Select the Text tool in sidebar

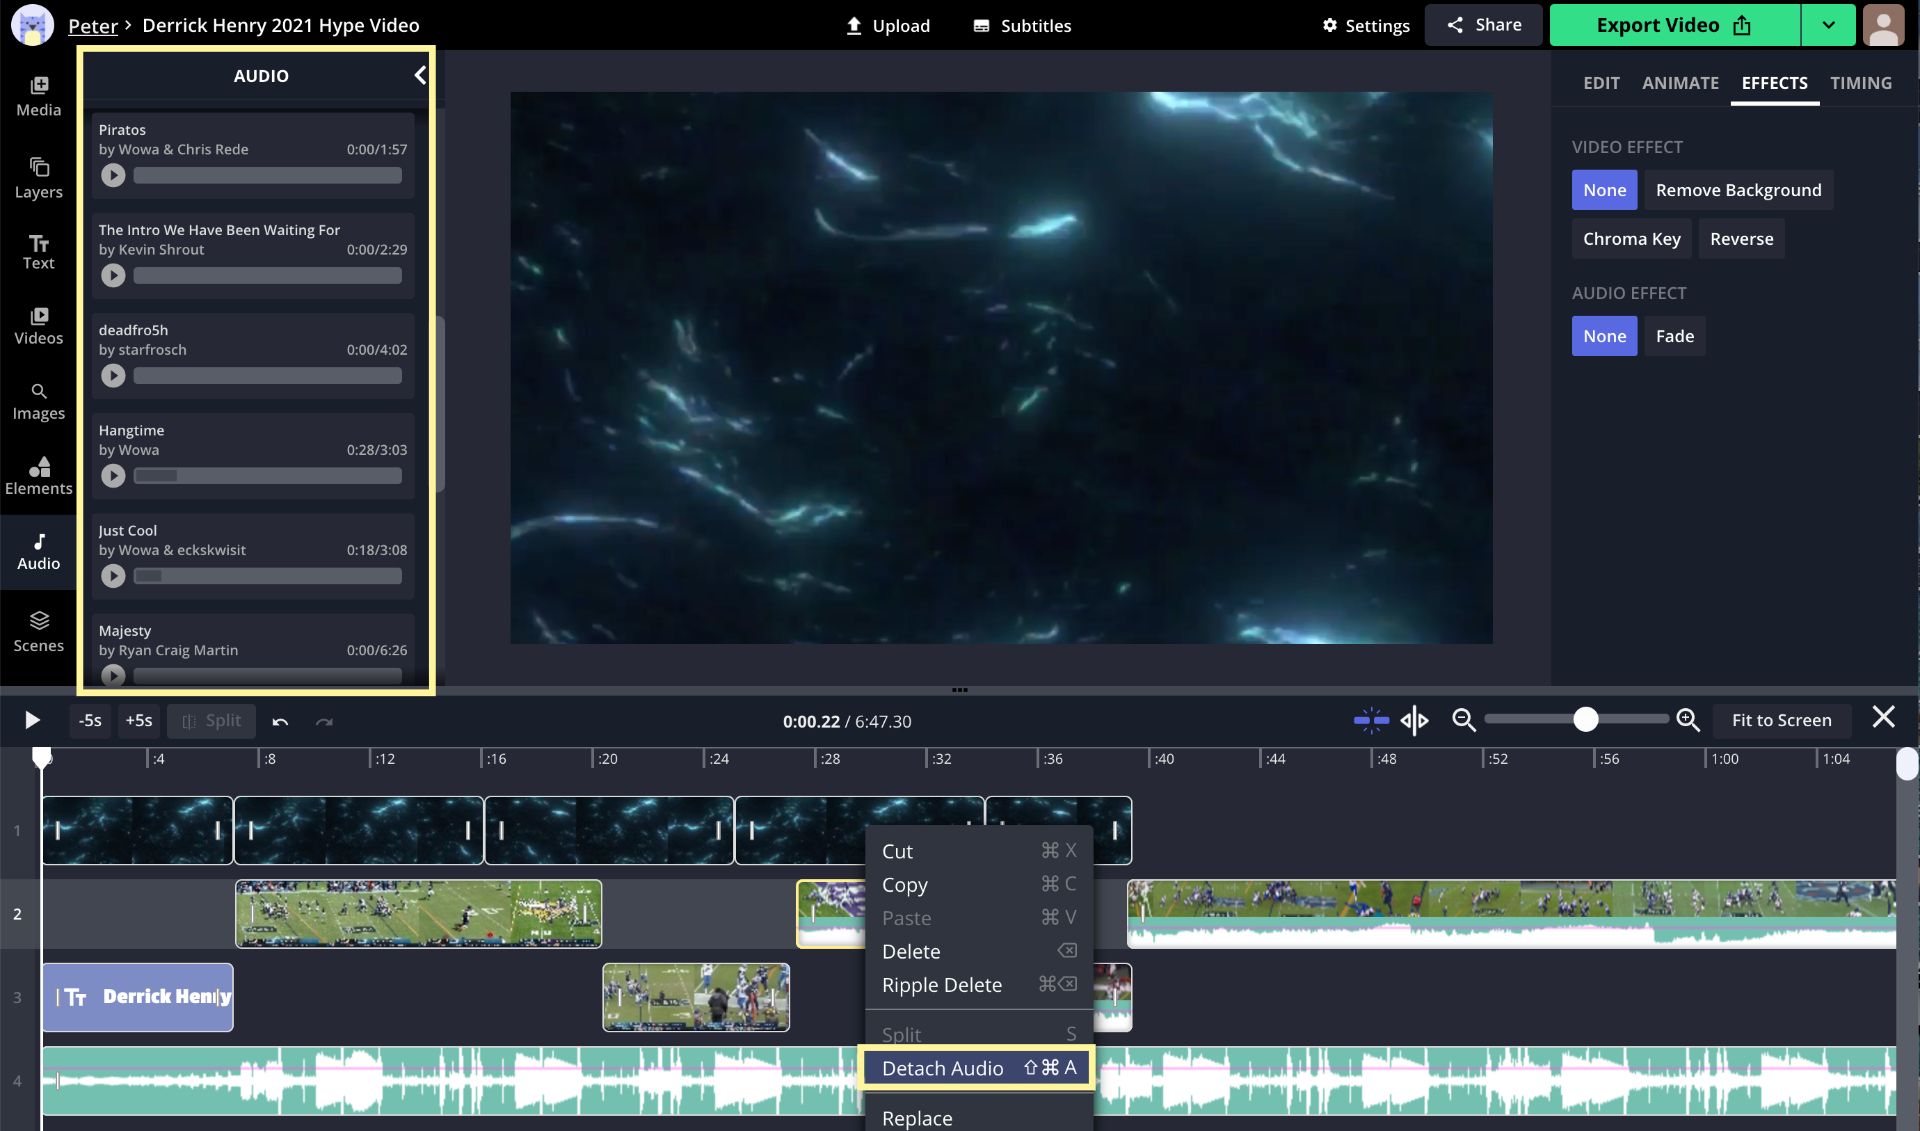coord(38,251)
